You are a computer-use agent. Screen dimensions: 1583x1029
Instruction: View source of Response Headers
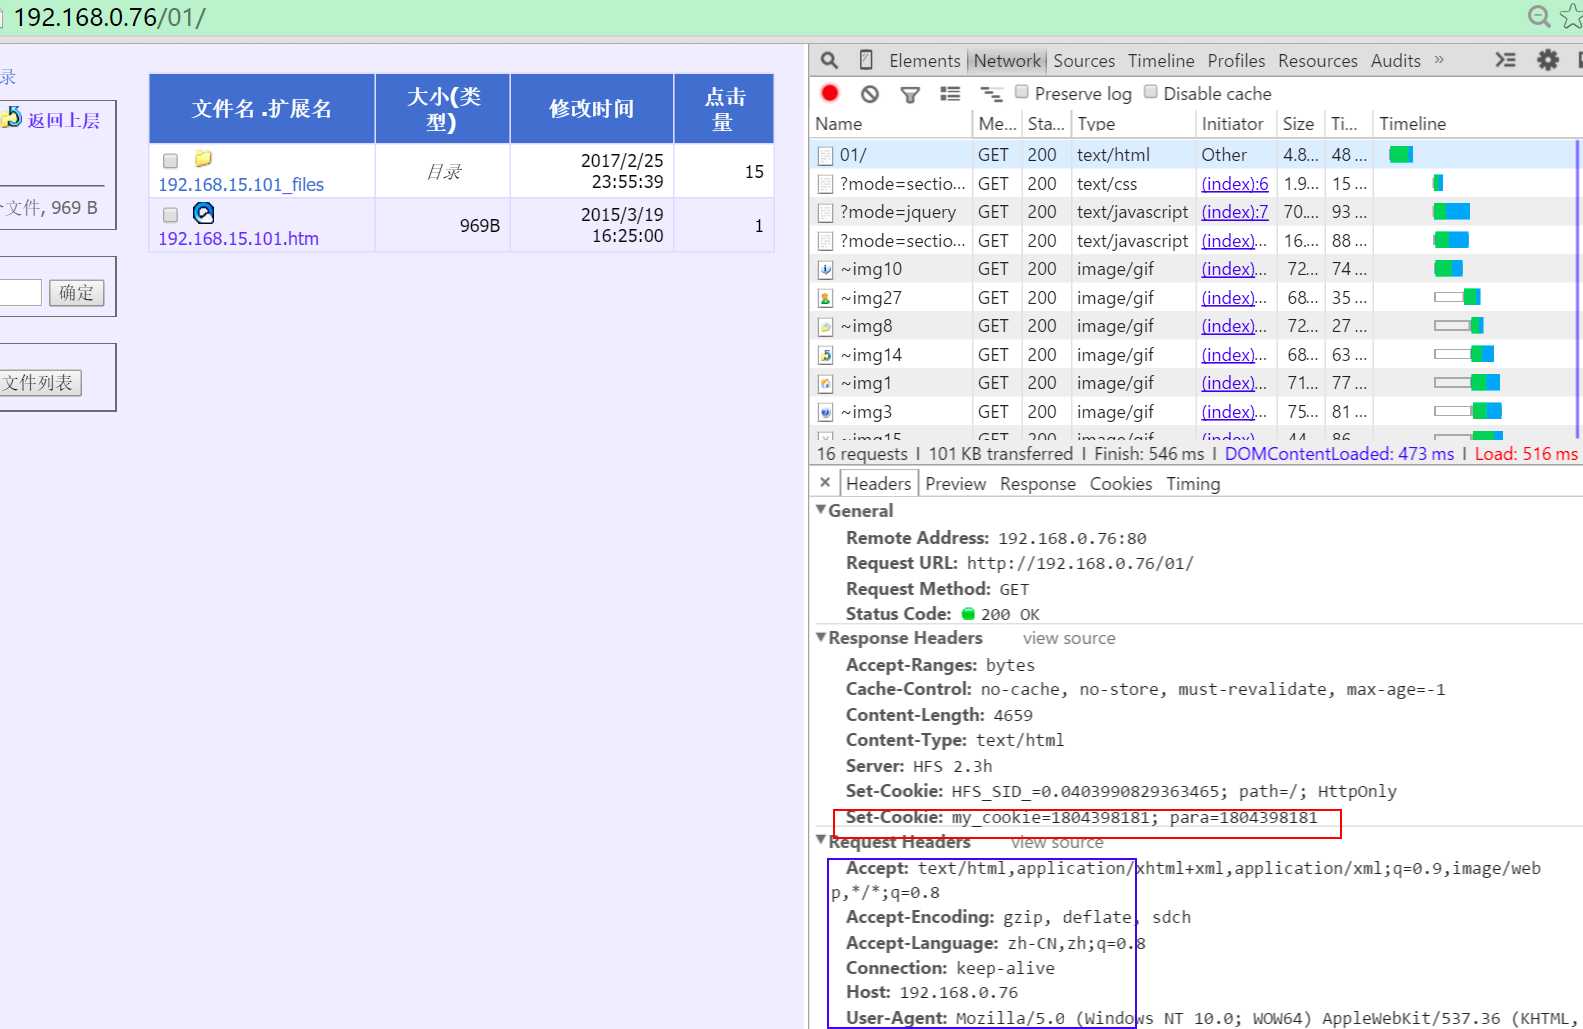pyautogui.click(x=1069, y=638)
